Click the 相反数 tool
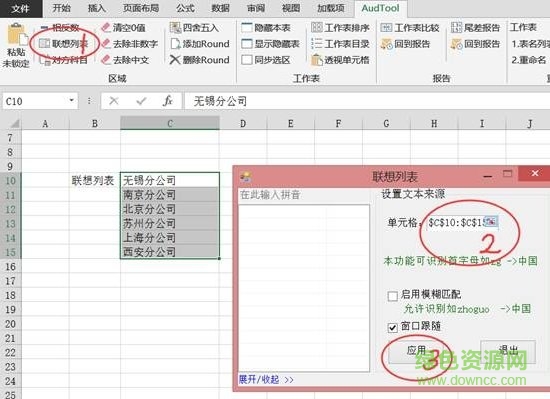550x399 pixels. pos(60,28)
